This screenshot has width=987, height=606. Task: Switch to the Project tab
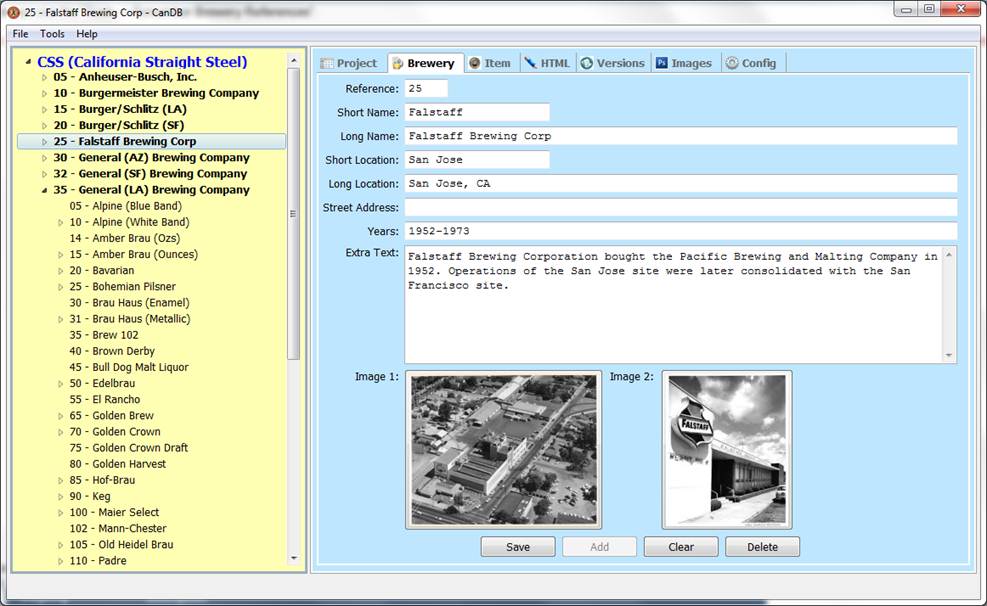click(349, 63)
